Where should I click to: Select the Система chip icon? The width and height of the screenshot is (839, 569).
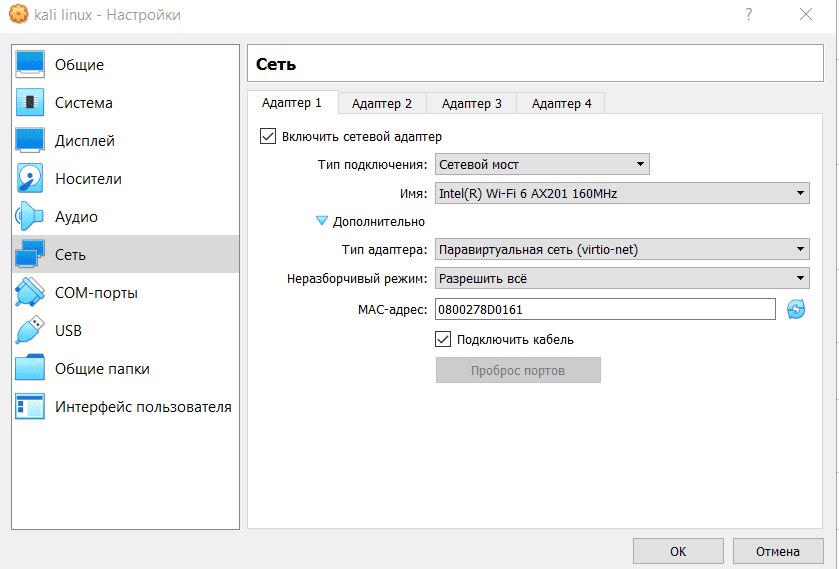30,103
